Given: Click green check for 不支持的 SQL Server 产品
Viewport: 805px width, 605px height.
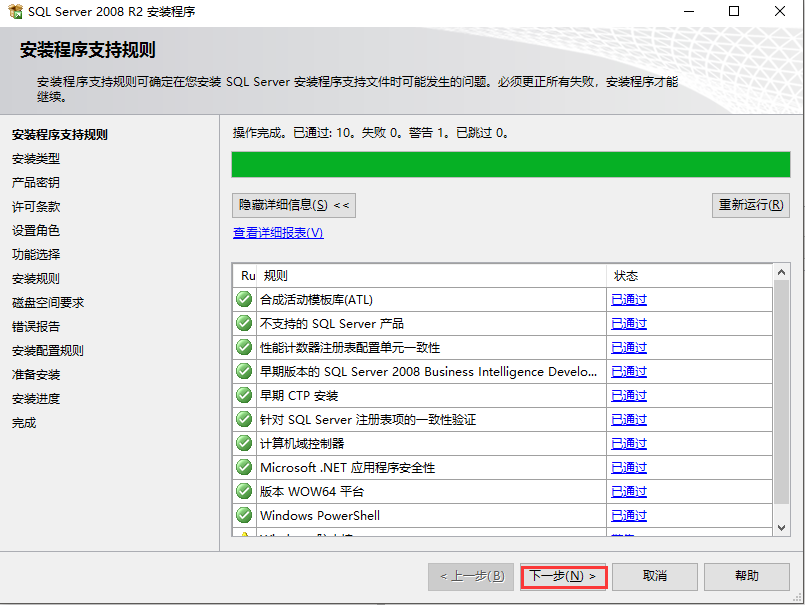Looking at the screenshot, I should 241,323.
